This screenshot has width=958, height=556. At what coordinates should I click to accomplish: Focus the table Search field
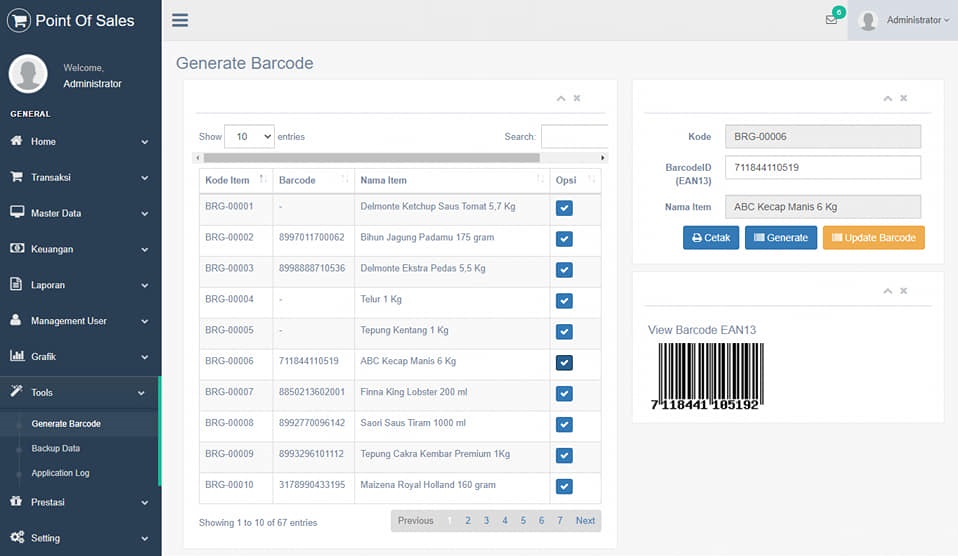574,136
